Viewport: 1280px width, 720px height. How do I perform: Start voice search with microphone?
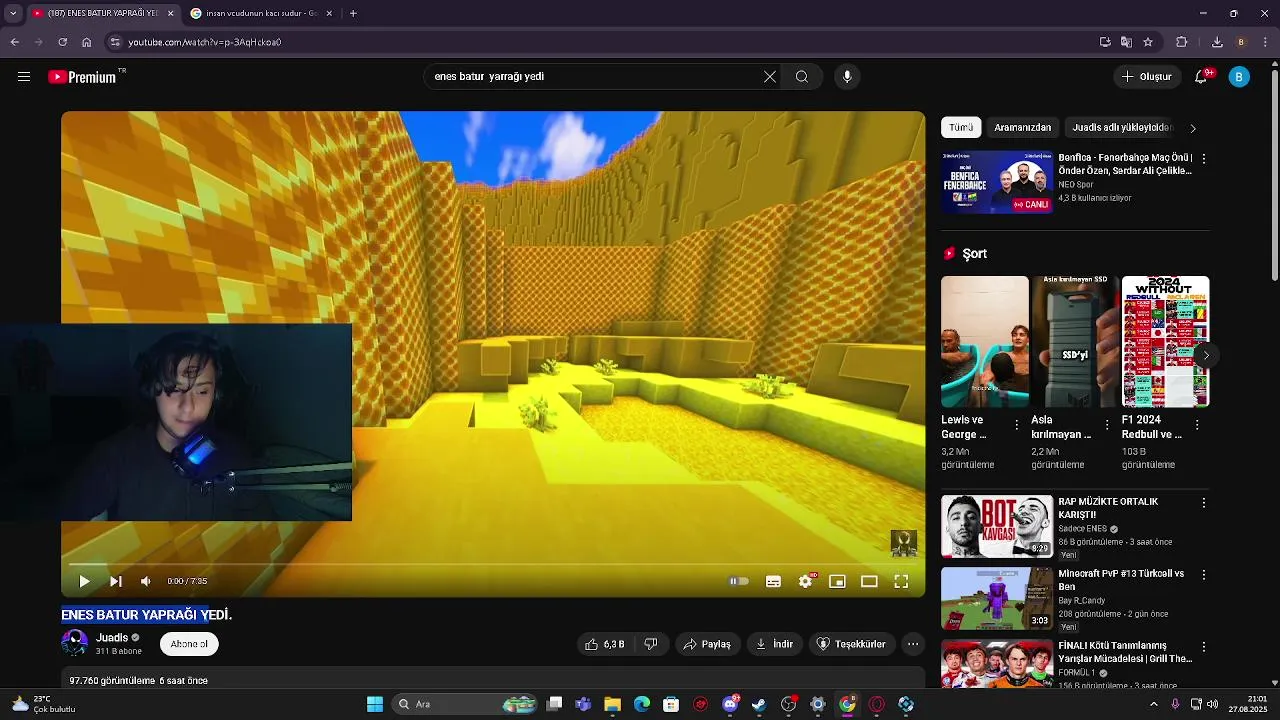[847, 77]
